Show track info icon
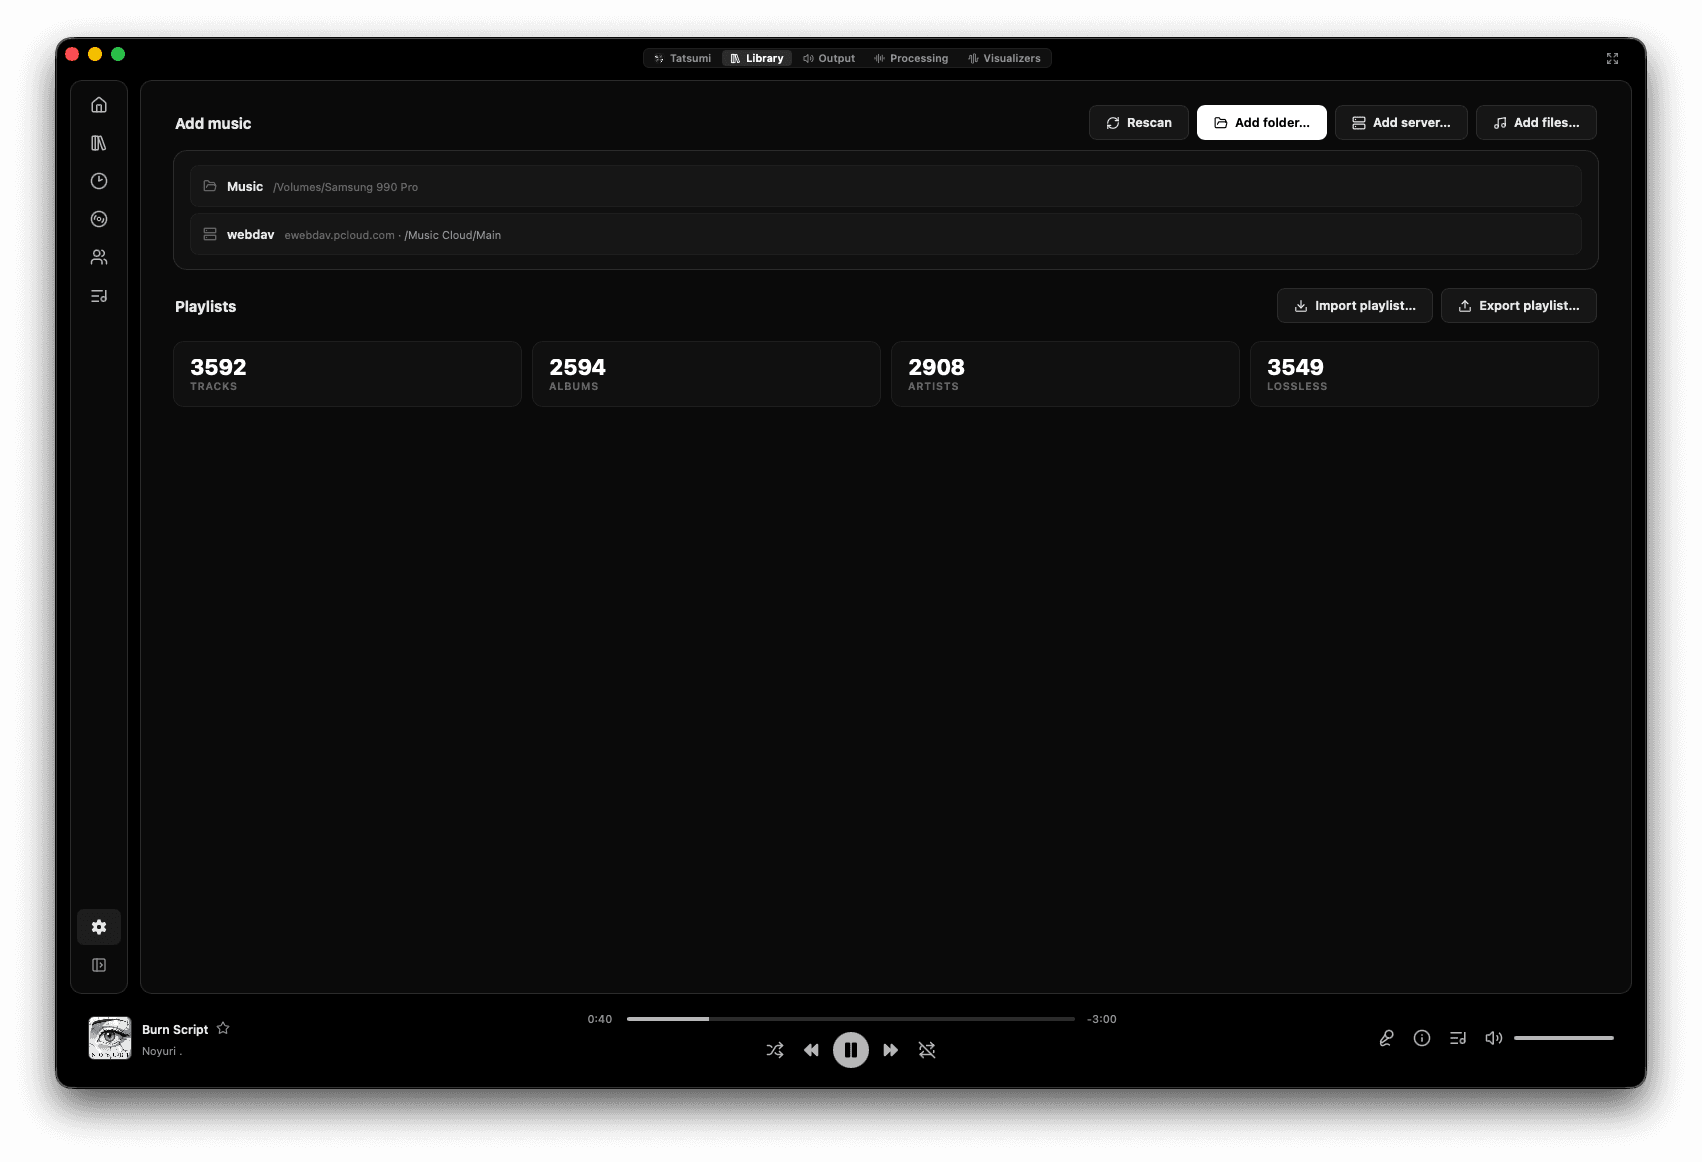Viewport: 1702px width, 1162px height. click(x=1422, y=1038)
